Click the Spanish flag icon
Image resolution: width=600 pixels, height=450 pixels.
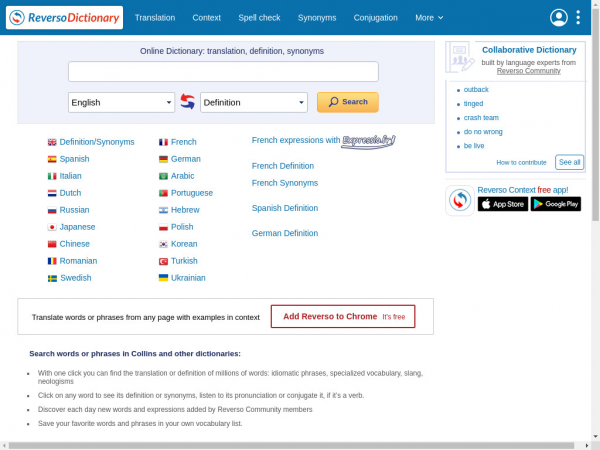(x=52, y=159)
